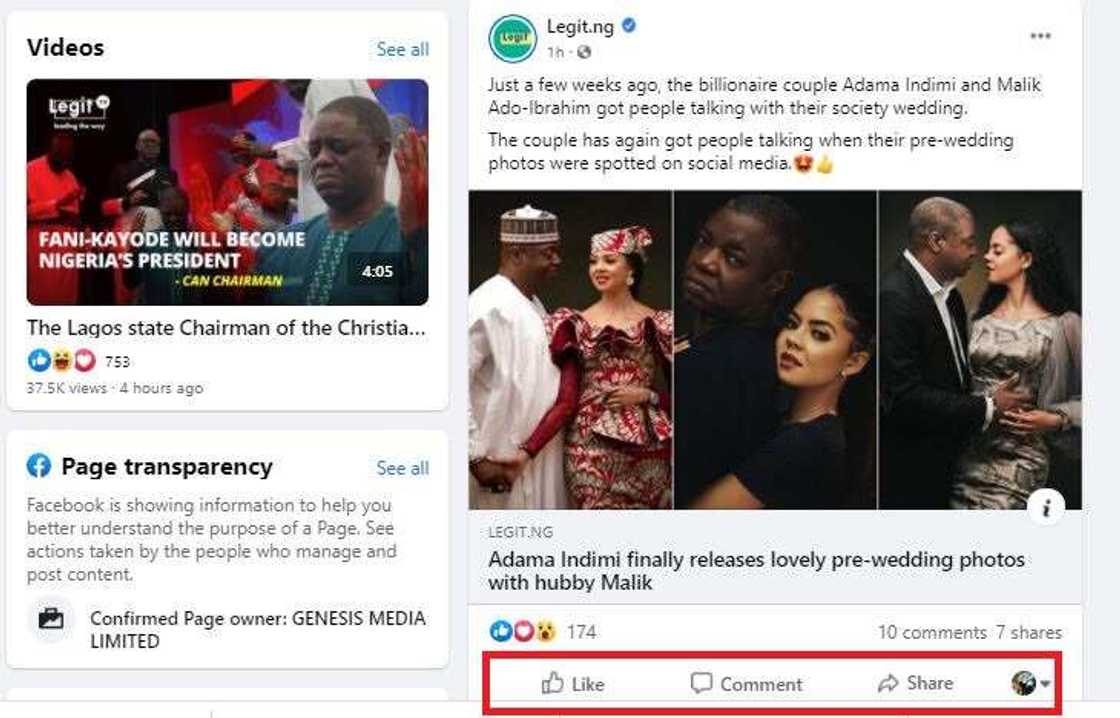Click the Comment button on the post
The width and height of the screenshot is (1120, 718).
[747, 684]
